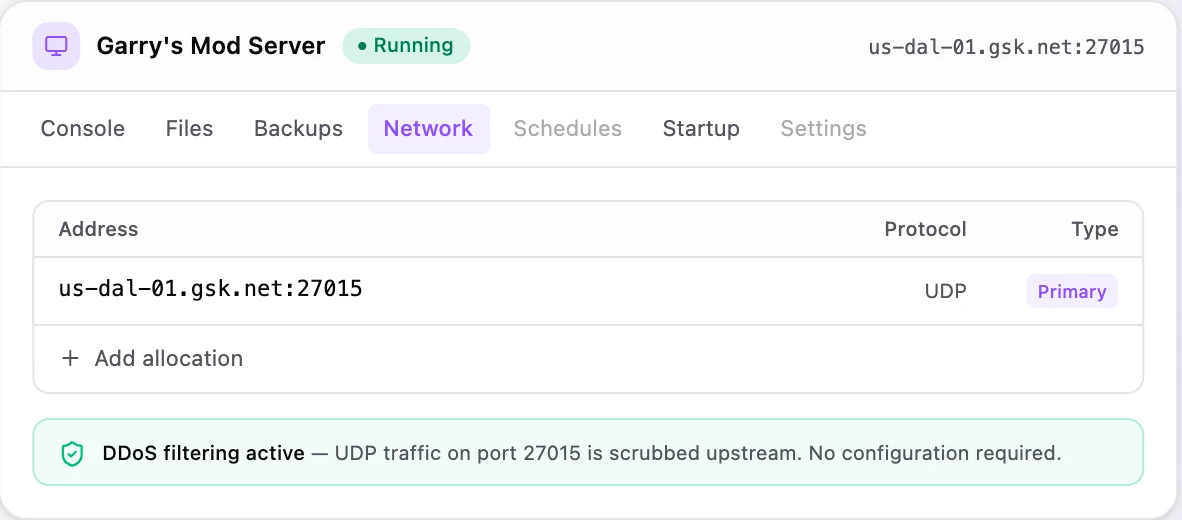Image resolution: width=1182 pixels, height=520 pixels.
Task: Open the Schedules tab
Action: click(568, 128)
